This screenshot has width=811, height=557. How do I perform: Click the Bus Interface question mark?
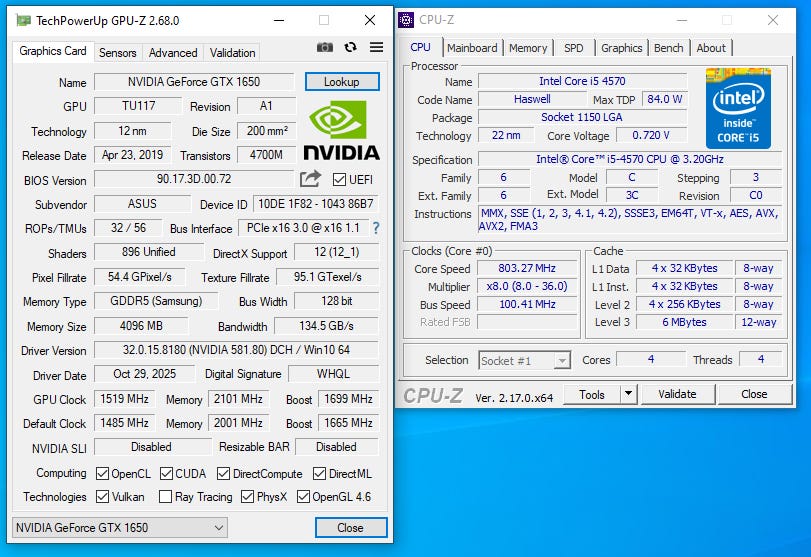[376, 228]
